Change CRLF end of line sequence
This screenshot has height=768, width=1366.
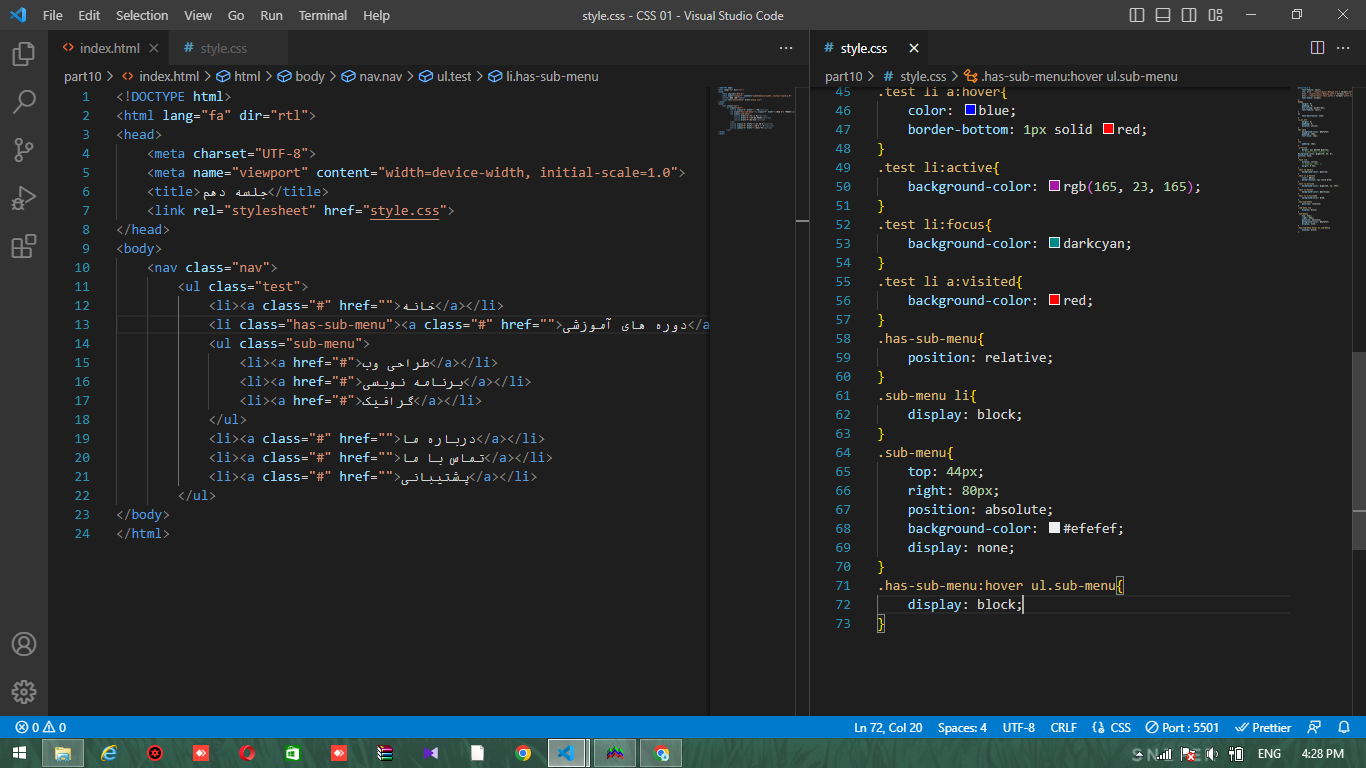(x=1063, y=728)
